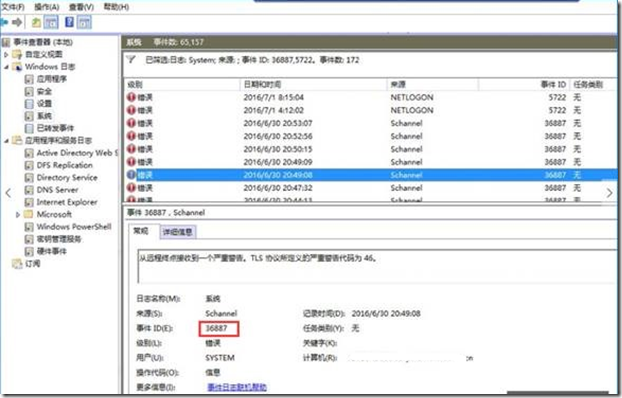This screenshot has height=398, width=622.
Task: Select the event dated 2016/7/1 8:15:04
Action: coord(370,97)
